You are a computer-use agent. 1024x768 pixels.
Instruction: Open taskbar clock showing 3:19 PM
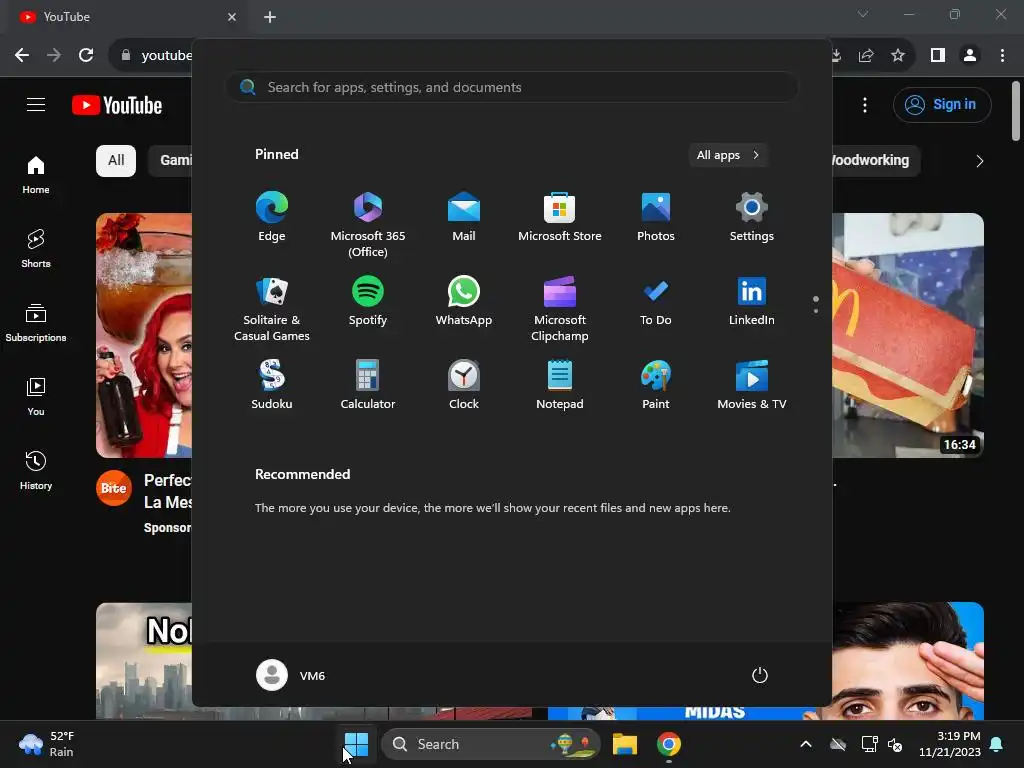pos(950,744)
